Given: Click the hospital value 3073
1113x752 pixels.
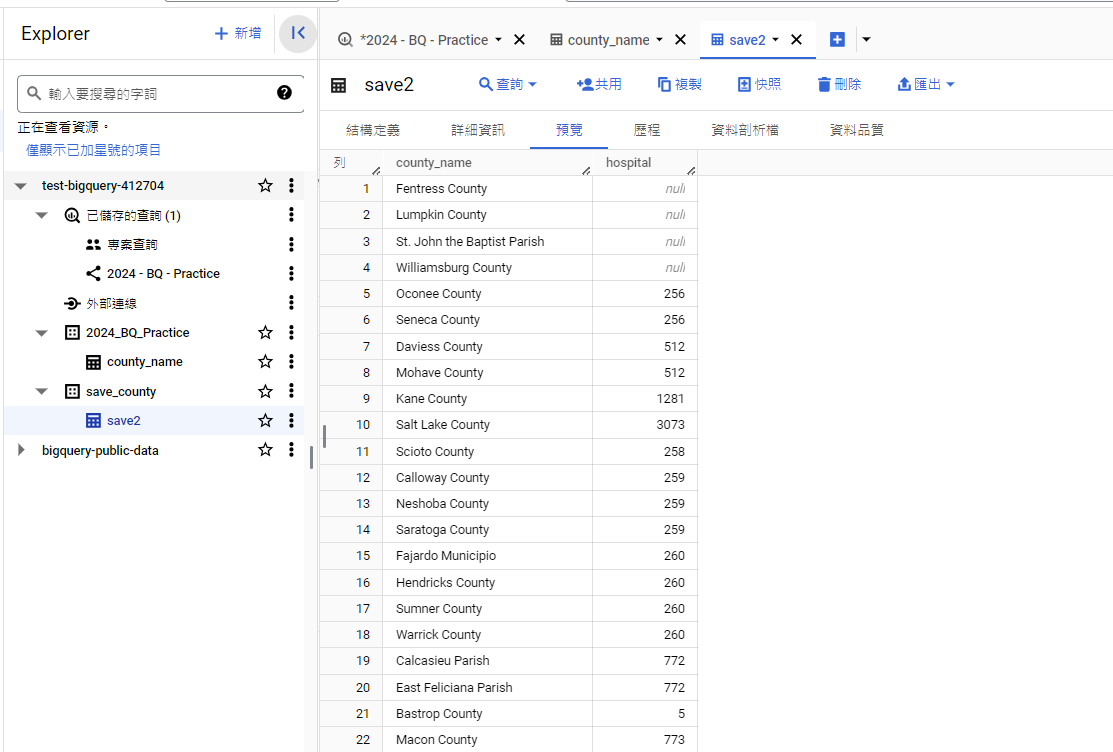Looking at the screenshot, I should tap(670, 425).
